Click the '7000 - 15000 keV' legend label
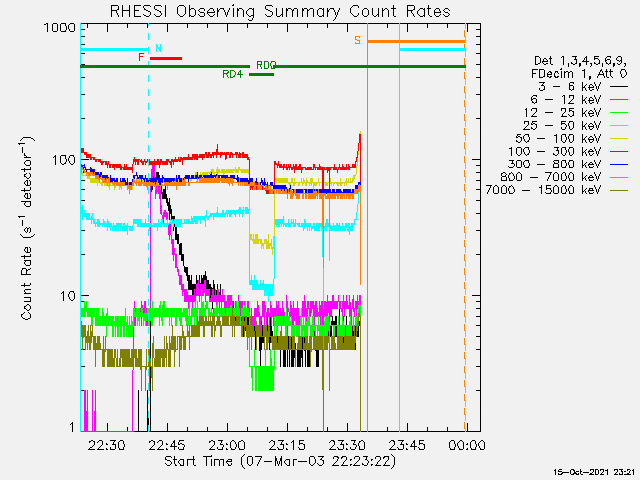Image resolution: width=640 pixels, height=480 pixels. coord(544,190)
